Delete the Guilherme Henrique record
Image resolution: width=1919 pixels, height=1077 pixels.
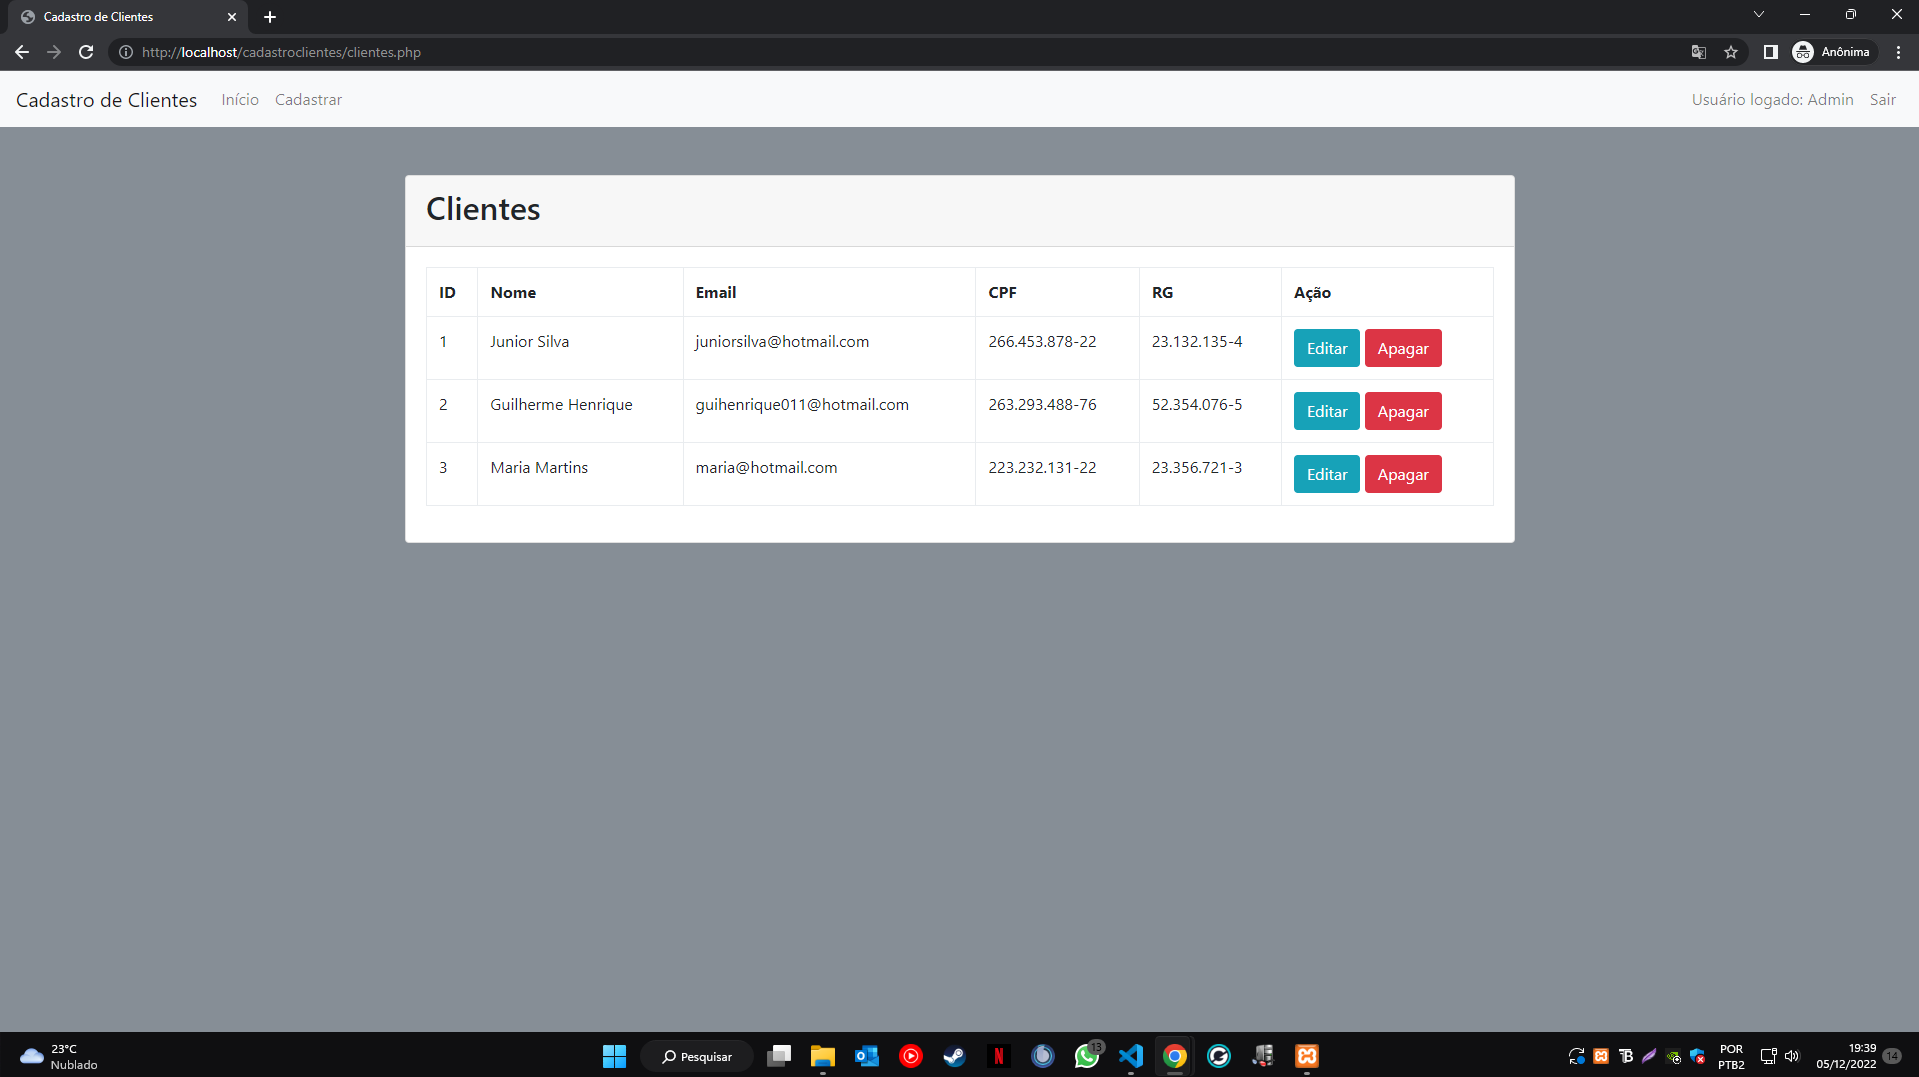pos(1403,411)
